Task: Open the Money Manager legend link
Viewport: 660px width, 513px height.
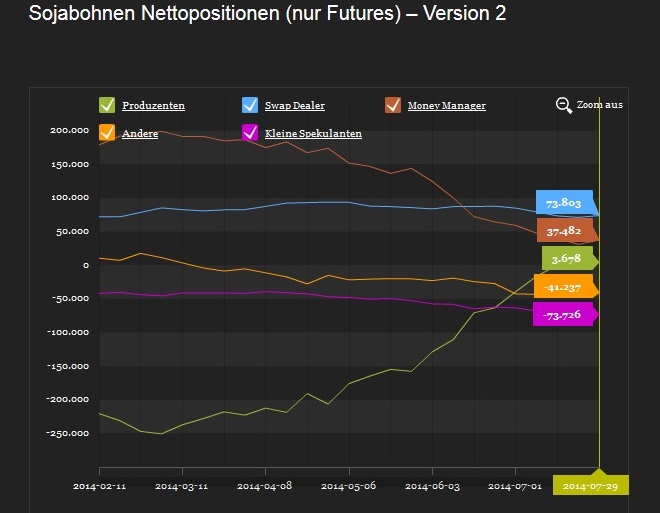Action: click(446, 106)
